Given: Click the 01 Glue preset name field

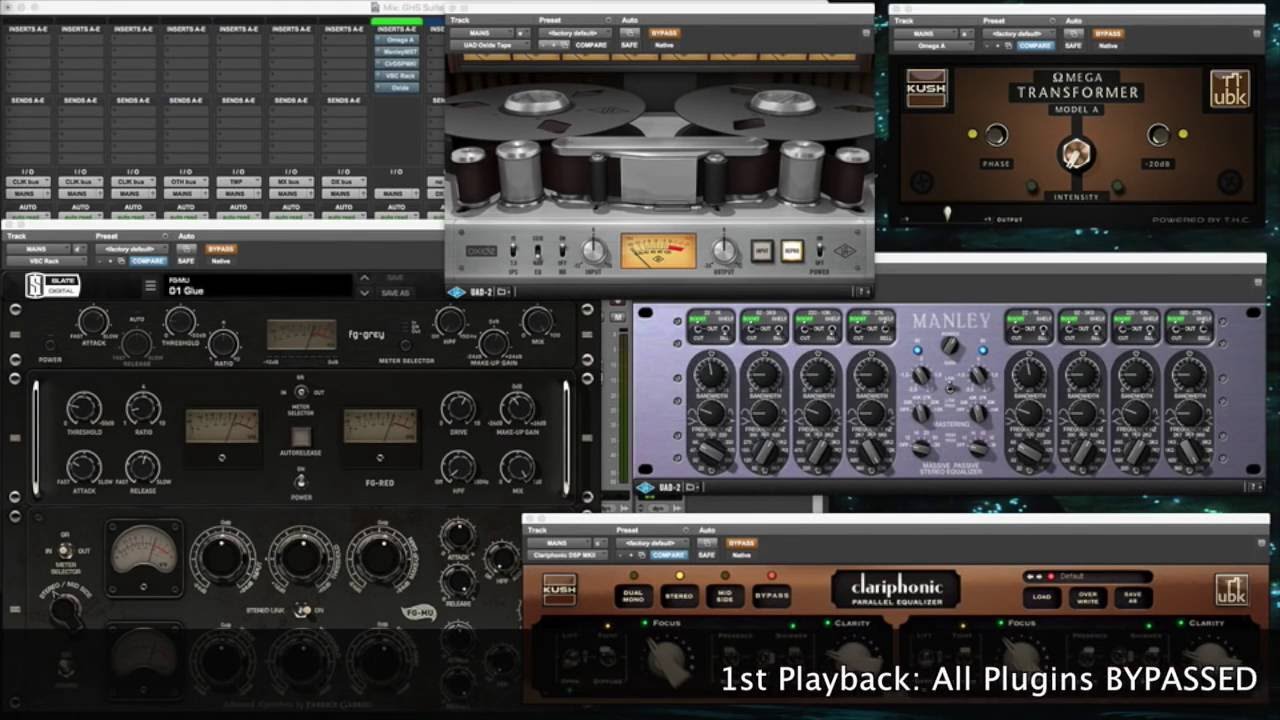Looking at the screenshot, I should coord(258,286).
